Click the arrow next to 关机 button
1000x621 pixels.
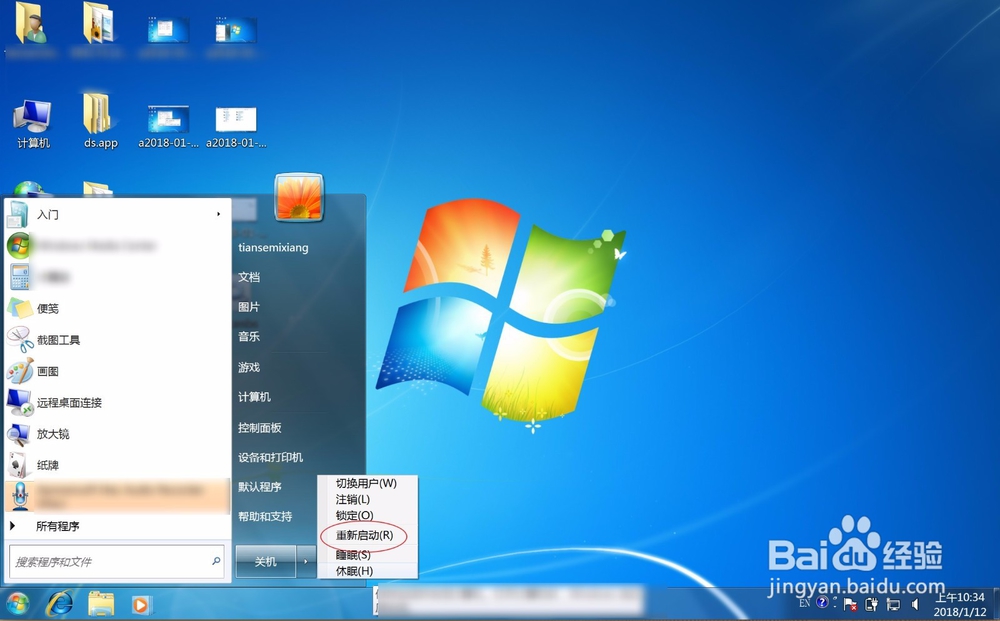306,562
